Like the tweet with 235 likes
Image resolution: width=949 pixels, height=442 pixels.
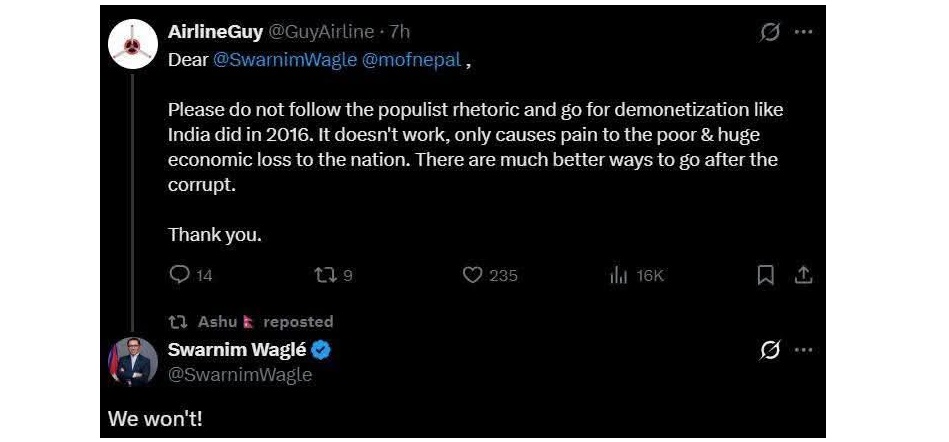point(473,275)
